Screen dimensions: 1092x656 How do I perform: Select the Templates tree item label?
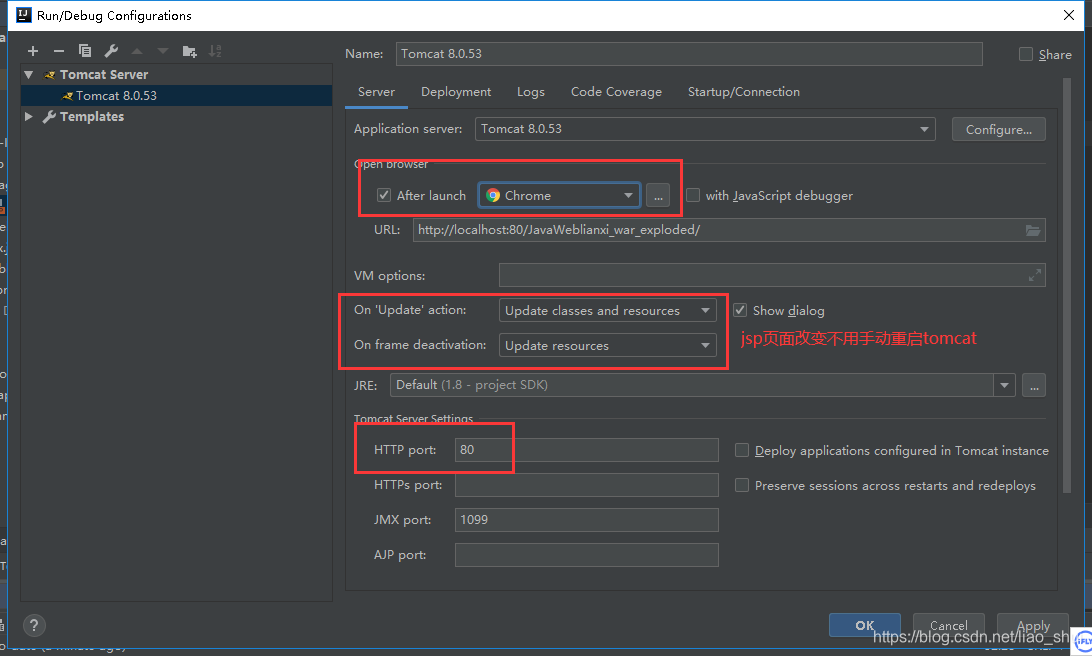tap(91, 116)
